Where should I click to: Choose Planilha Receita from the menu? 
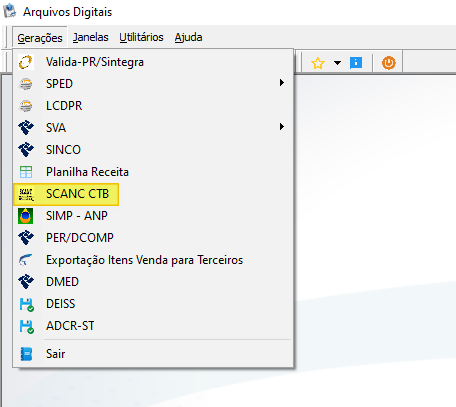click(x=153, y=172)
